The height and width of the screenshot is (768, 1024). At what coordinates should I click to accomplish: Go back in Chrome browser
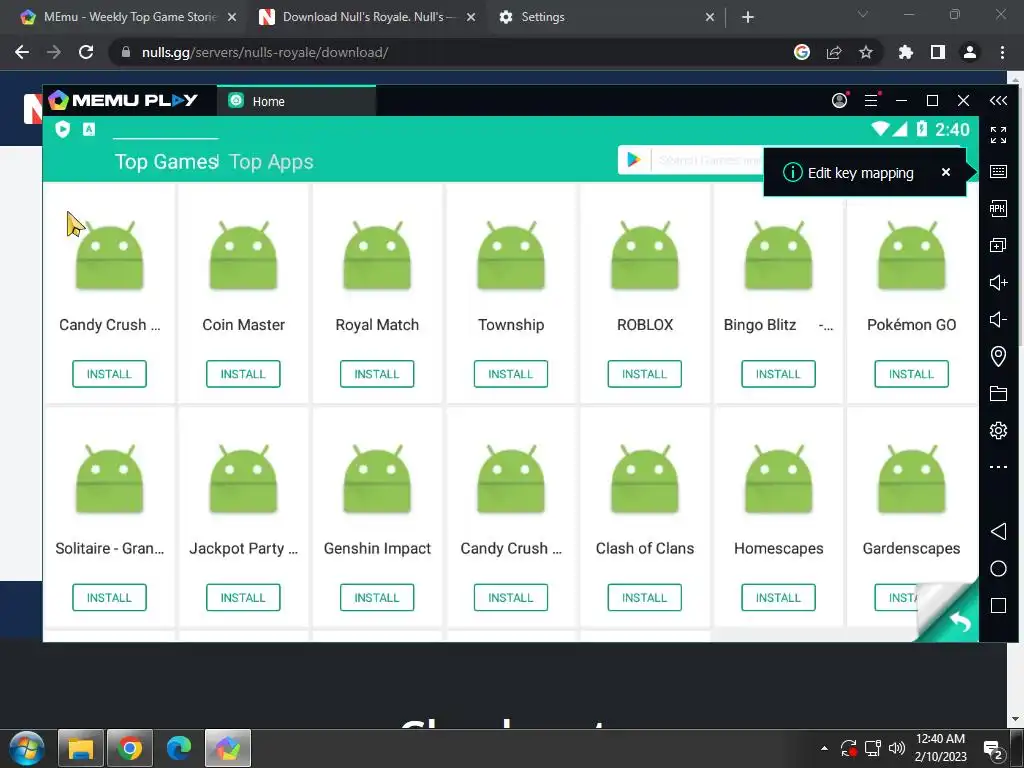(22, 52)
